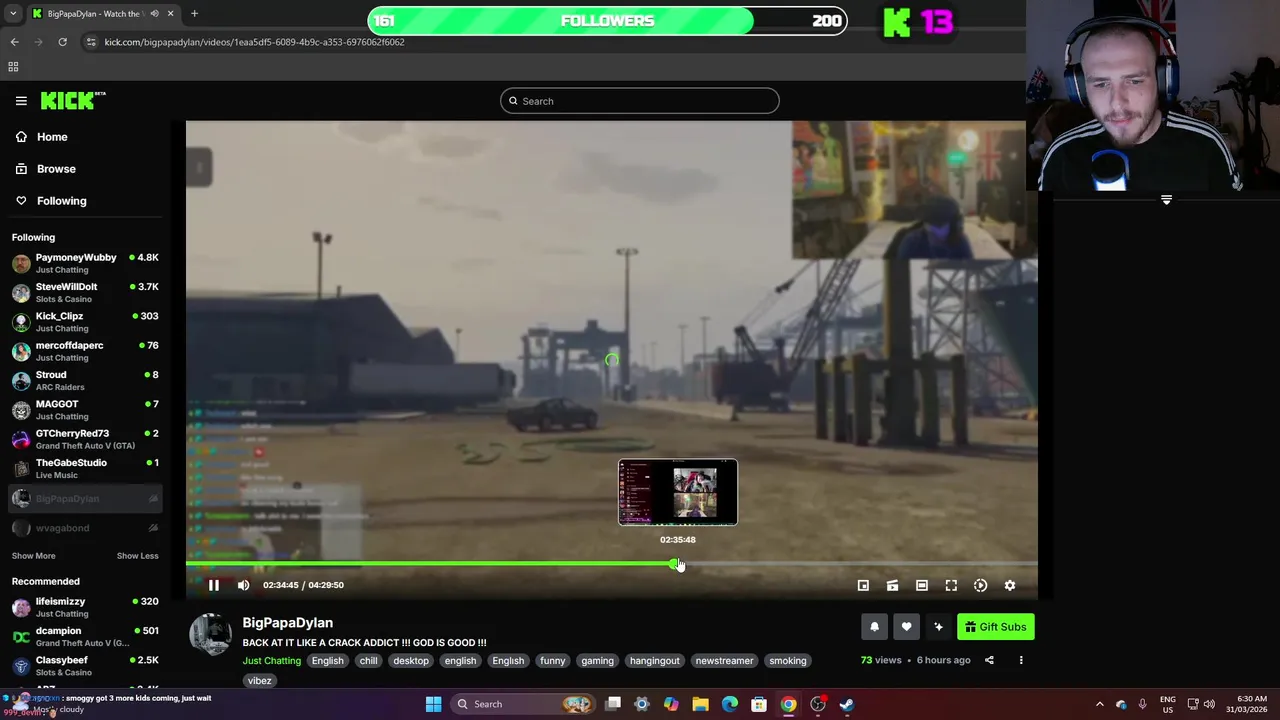Click Gift Subs button
The height and width of the screenshot is (720, 1280).
point(996,627)
